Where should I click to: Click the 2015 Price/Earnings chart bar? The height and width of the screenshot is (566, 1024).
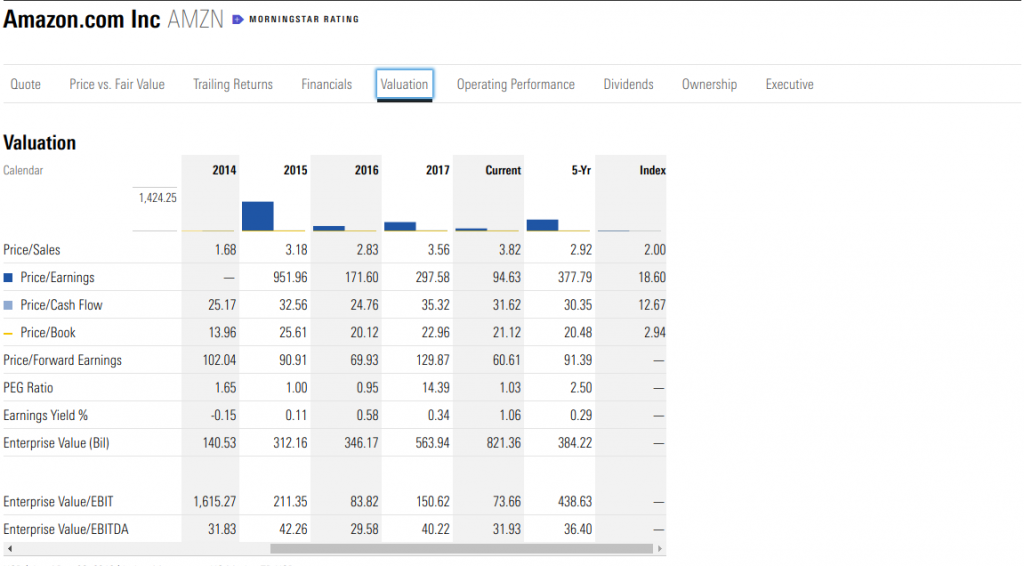pyautogui.click(x=258, y=216)
